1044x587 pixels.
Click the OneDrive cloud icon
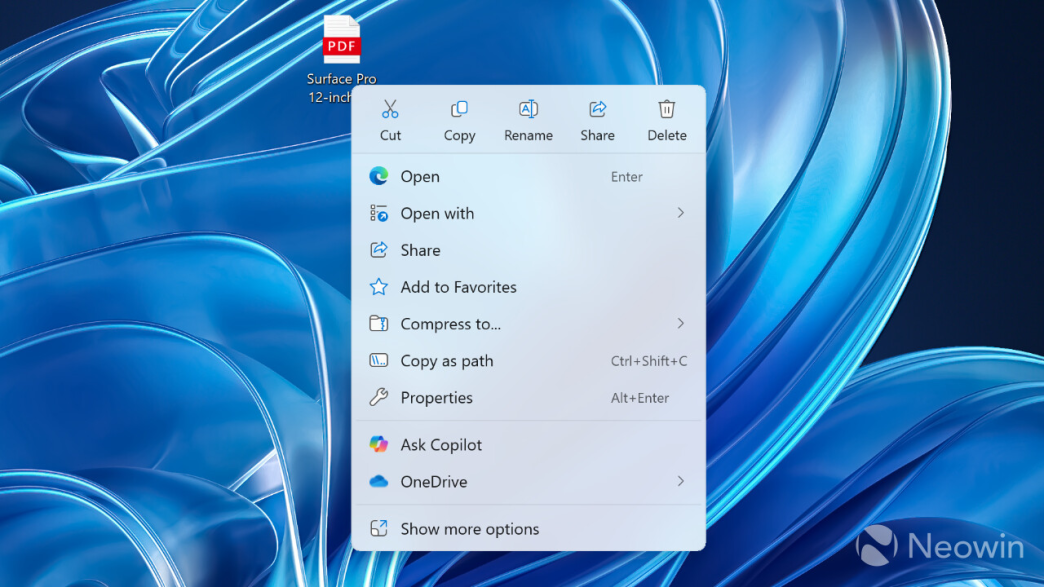[379, 481]
